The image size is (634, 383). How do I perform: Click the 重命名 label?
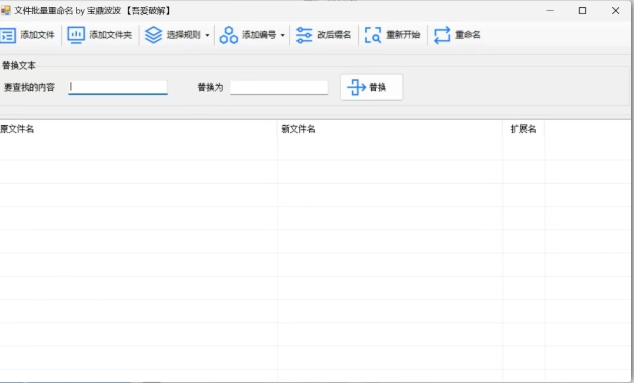tap(468, 35)
